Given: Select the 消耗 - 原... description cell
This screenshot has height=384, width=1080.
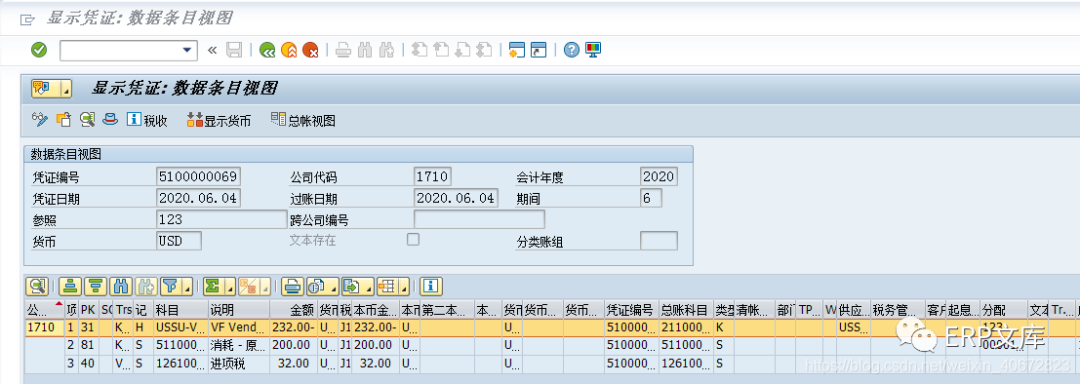Looking at the screenshot, I should point(238,344).
